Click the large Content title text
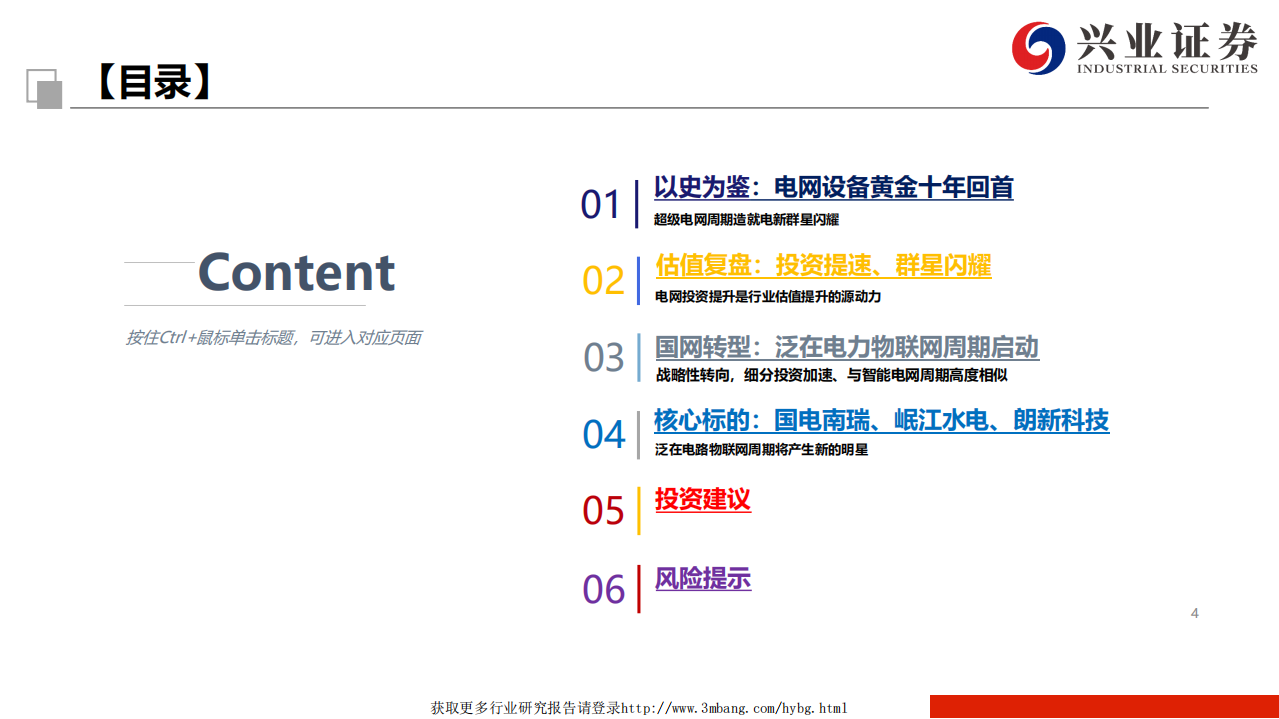 click(x=296, y=272)
